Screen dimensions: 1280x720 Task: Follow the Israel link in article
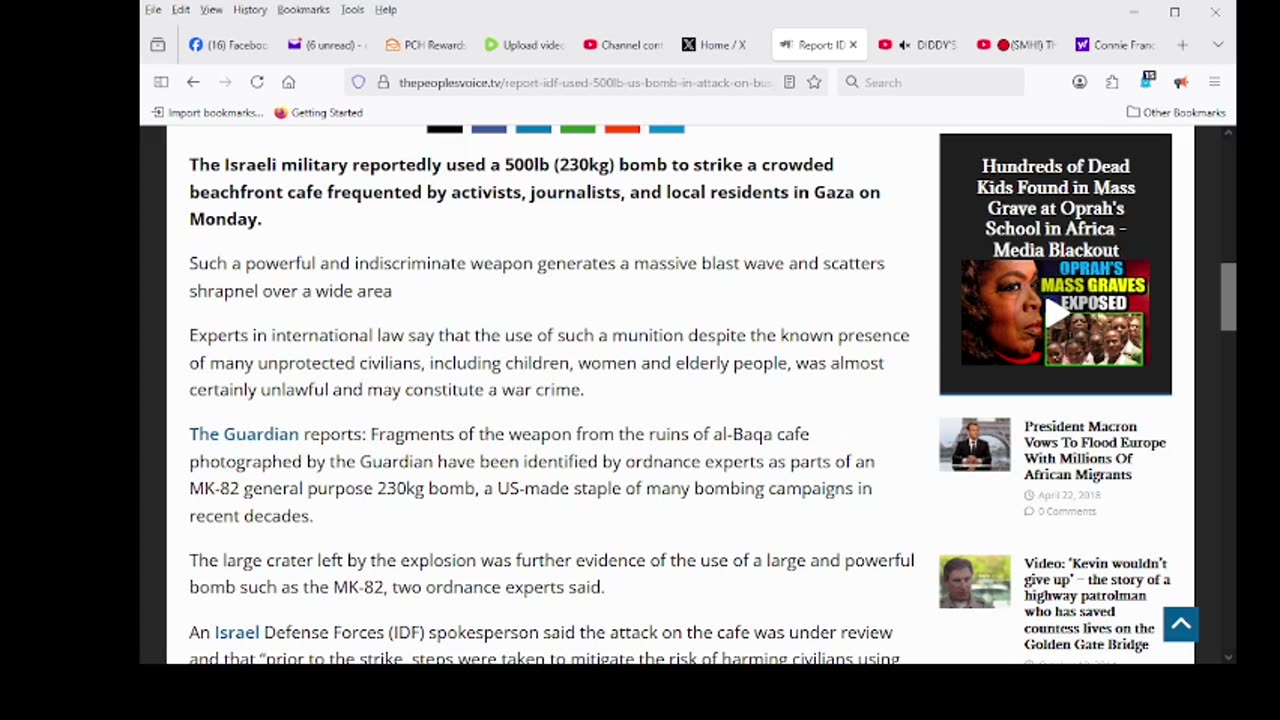[237, 632]
